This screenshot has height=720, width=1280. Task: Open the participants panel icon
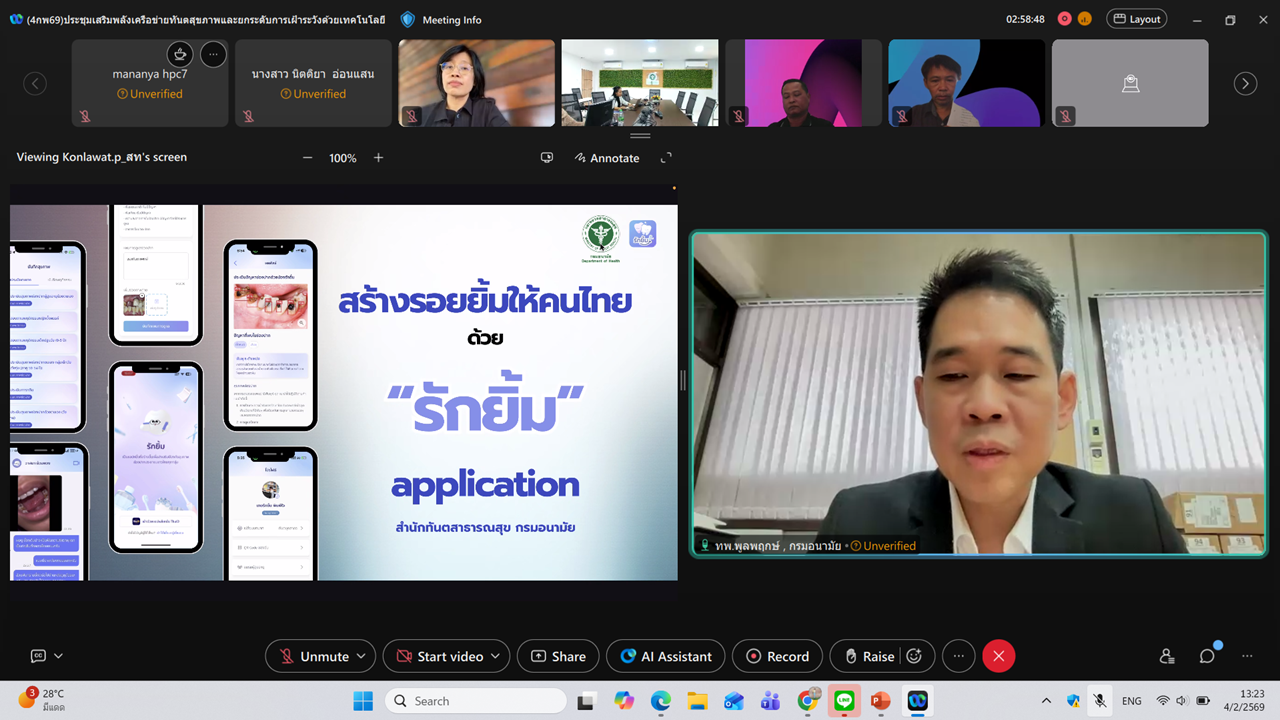(1167, 656)
